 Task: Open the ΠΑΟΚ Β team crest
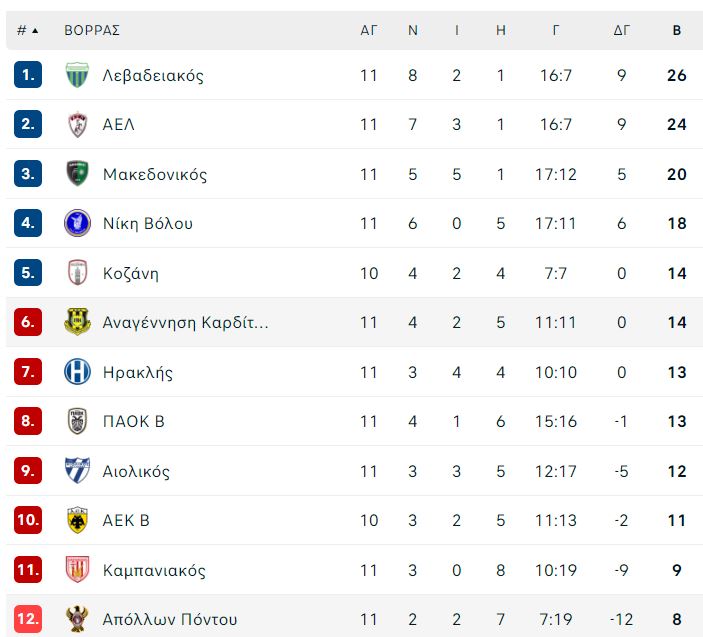point(77,421)
